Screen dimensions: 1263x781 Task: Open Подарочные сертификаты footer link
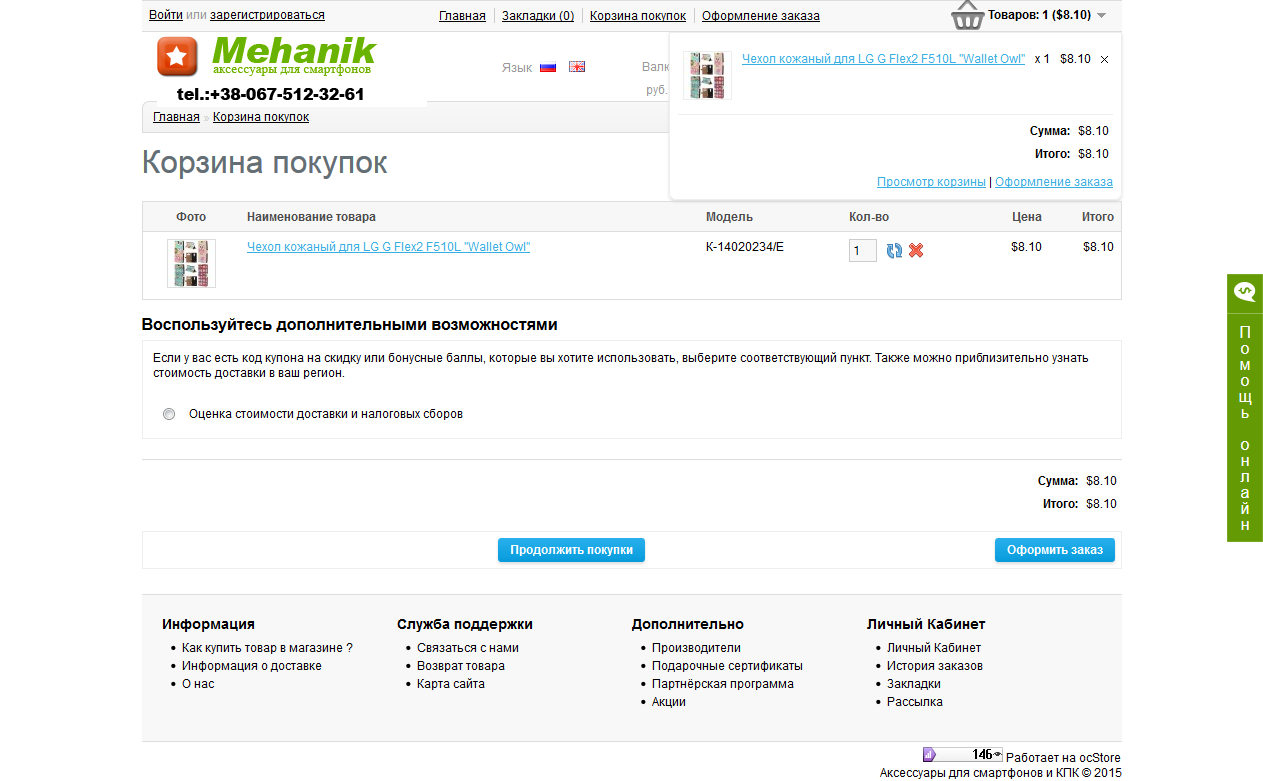[x=727, y=666]
